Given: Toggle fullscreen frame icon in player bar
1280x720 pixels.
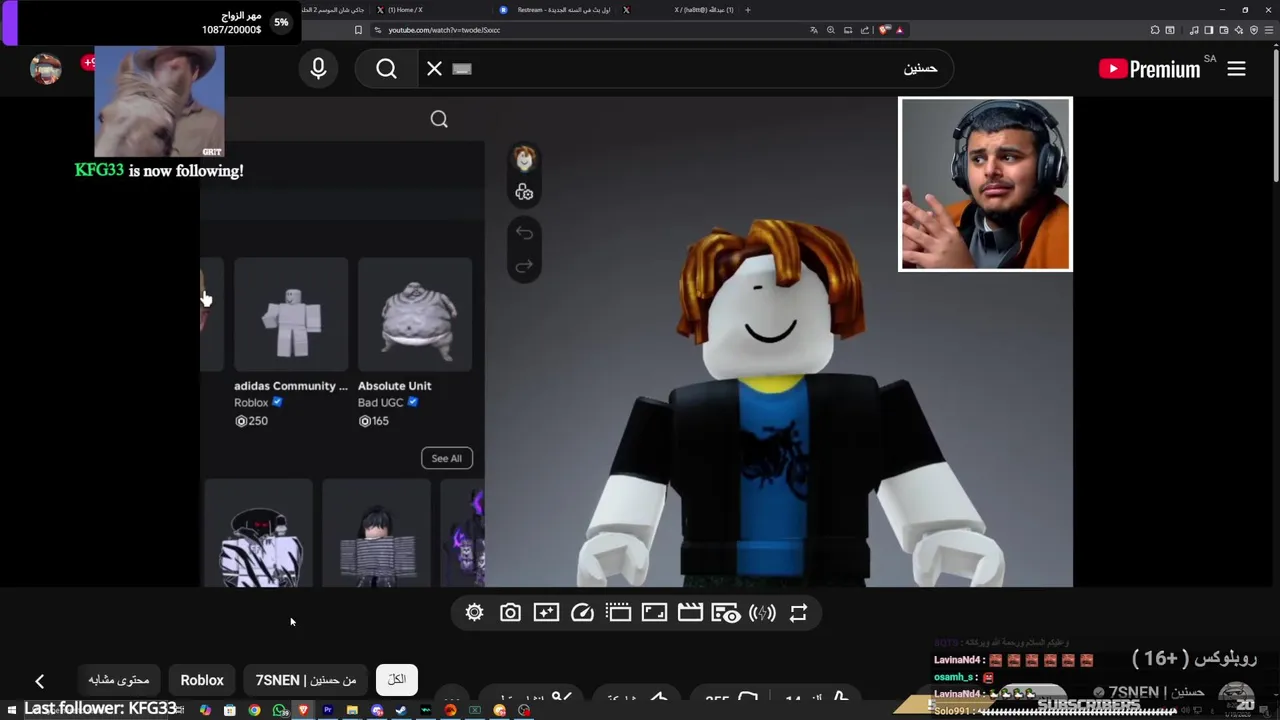Looking at the screenshot, I should (654, 613).
